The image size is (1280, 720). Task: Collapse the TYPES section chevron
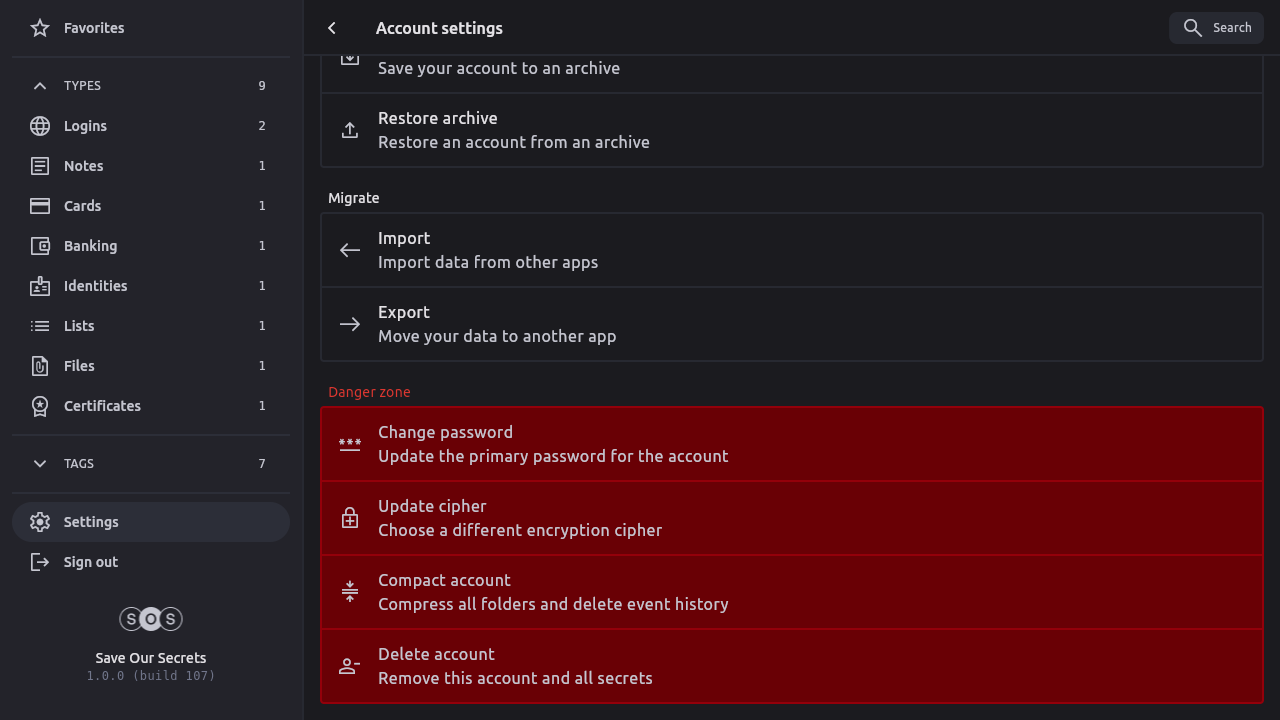[x=40, y=86]
